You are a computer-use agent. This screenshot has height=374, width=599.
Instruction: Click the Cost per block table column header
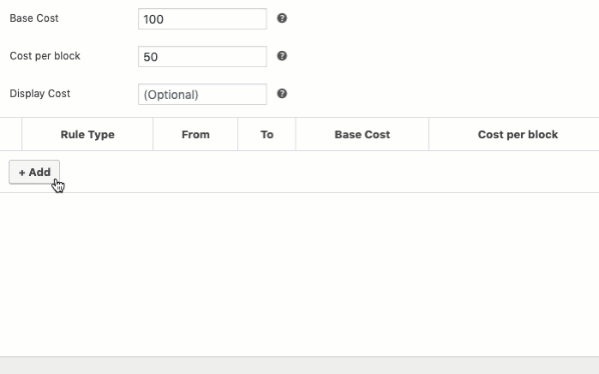(x=518, y=134)
